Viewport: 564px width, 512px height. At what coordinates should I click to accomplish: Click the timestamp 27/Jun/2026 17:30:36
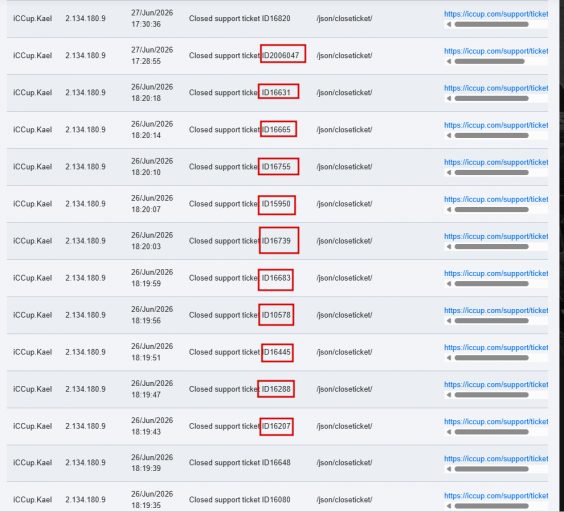[x=152, y=18]
